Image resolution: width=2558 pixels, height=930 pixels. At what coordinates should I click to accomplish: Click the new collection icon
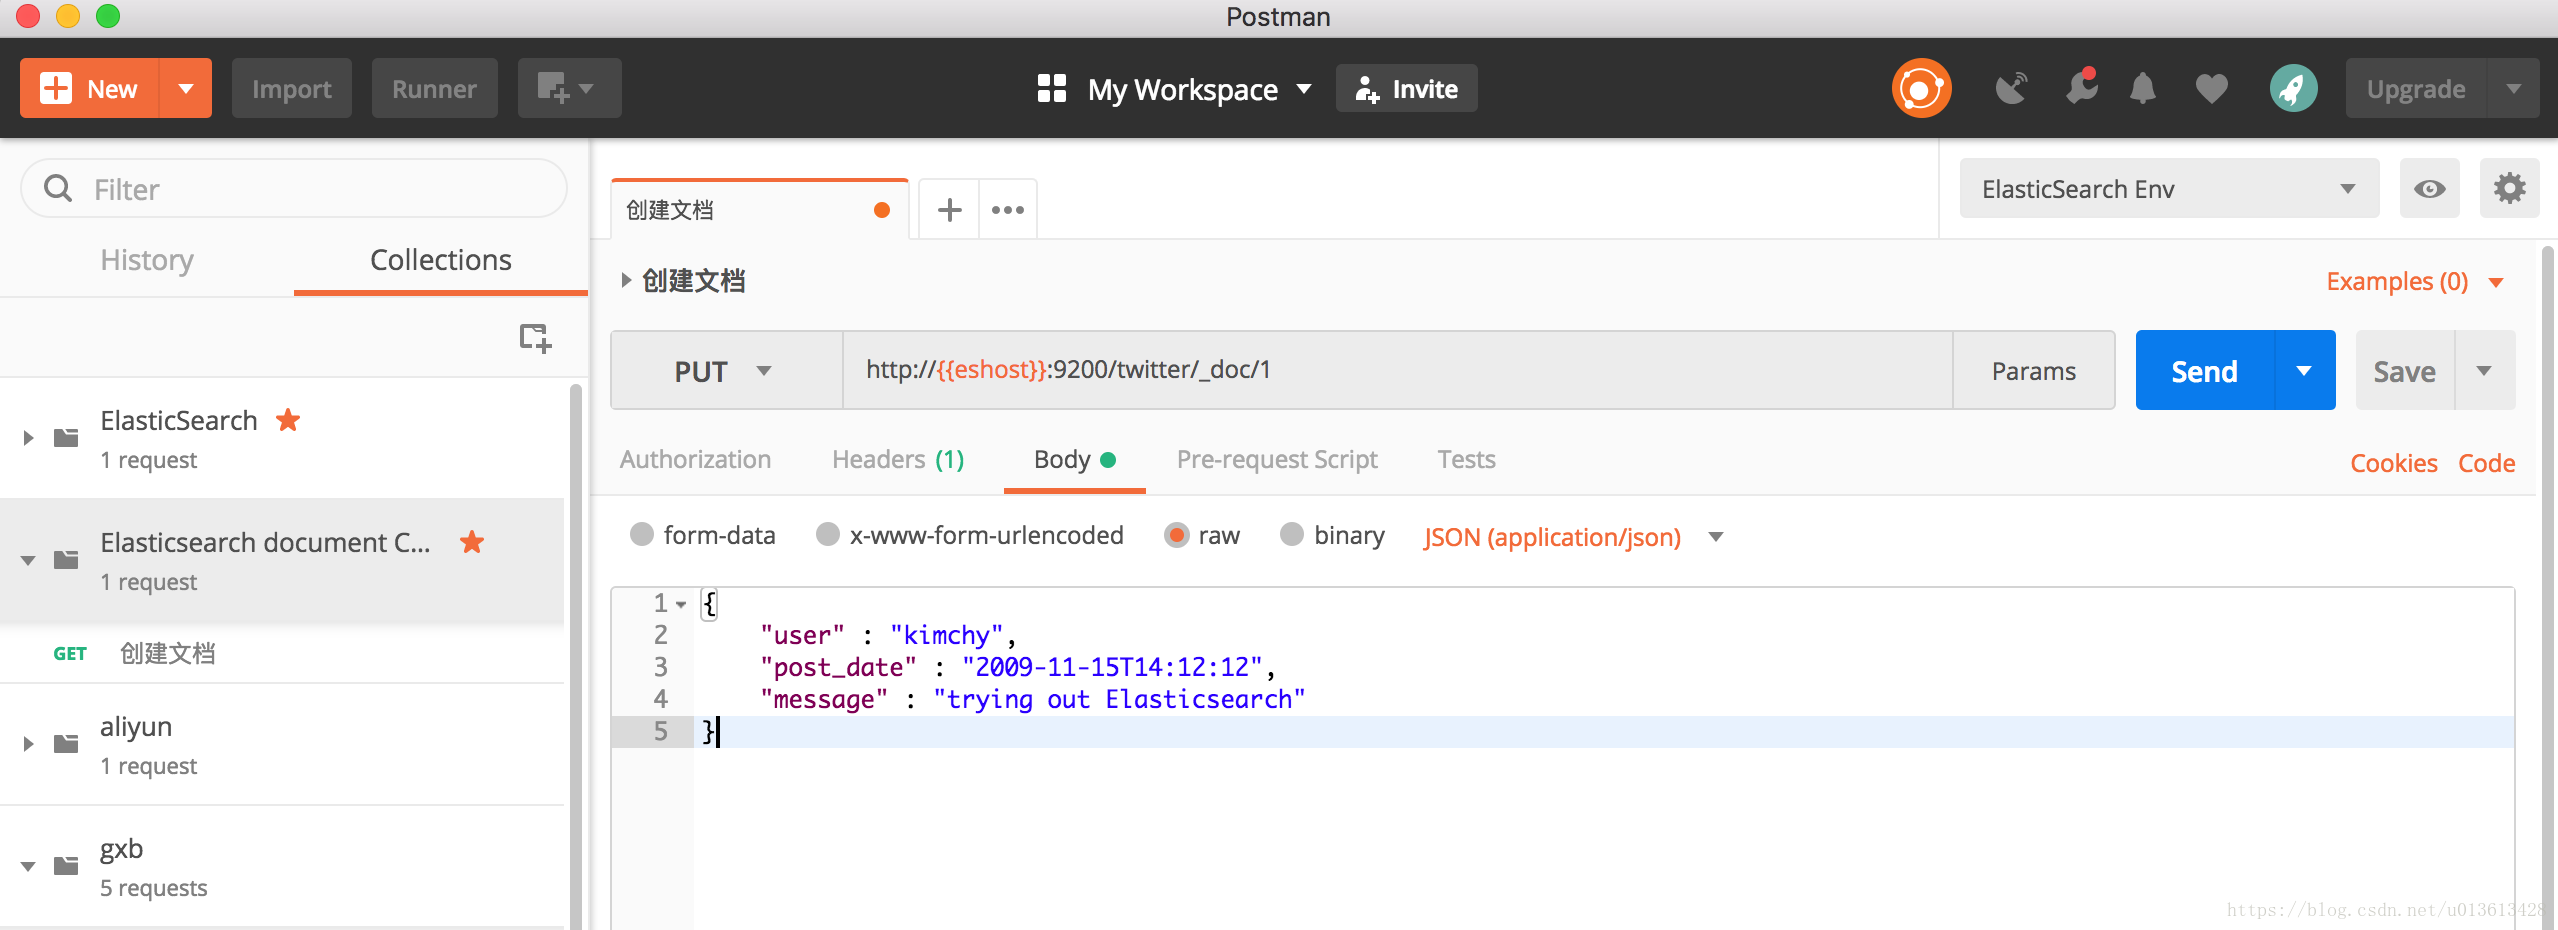pyautogui.click(x=536, y=338)
